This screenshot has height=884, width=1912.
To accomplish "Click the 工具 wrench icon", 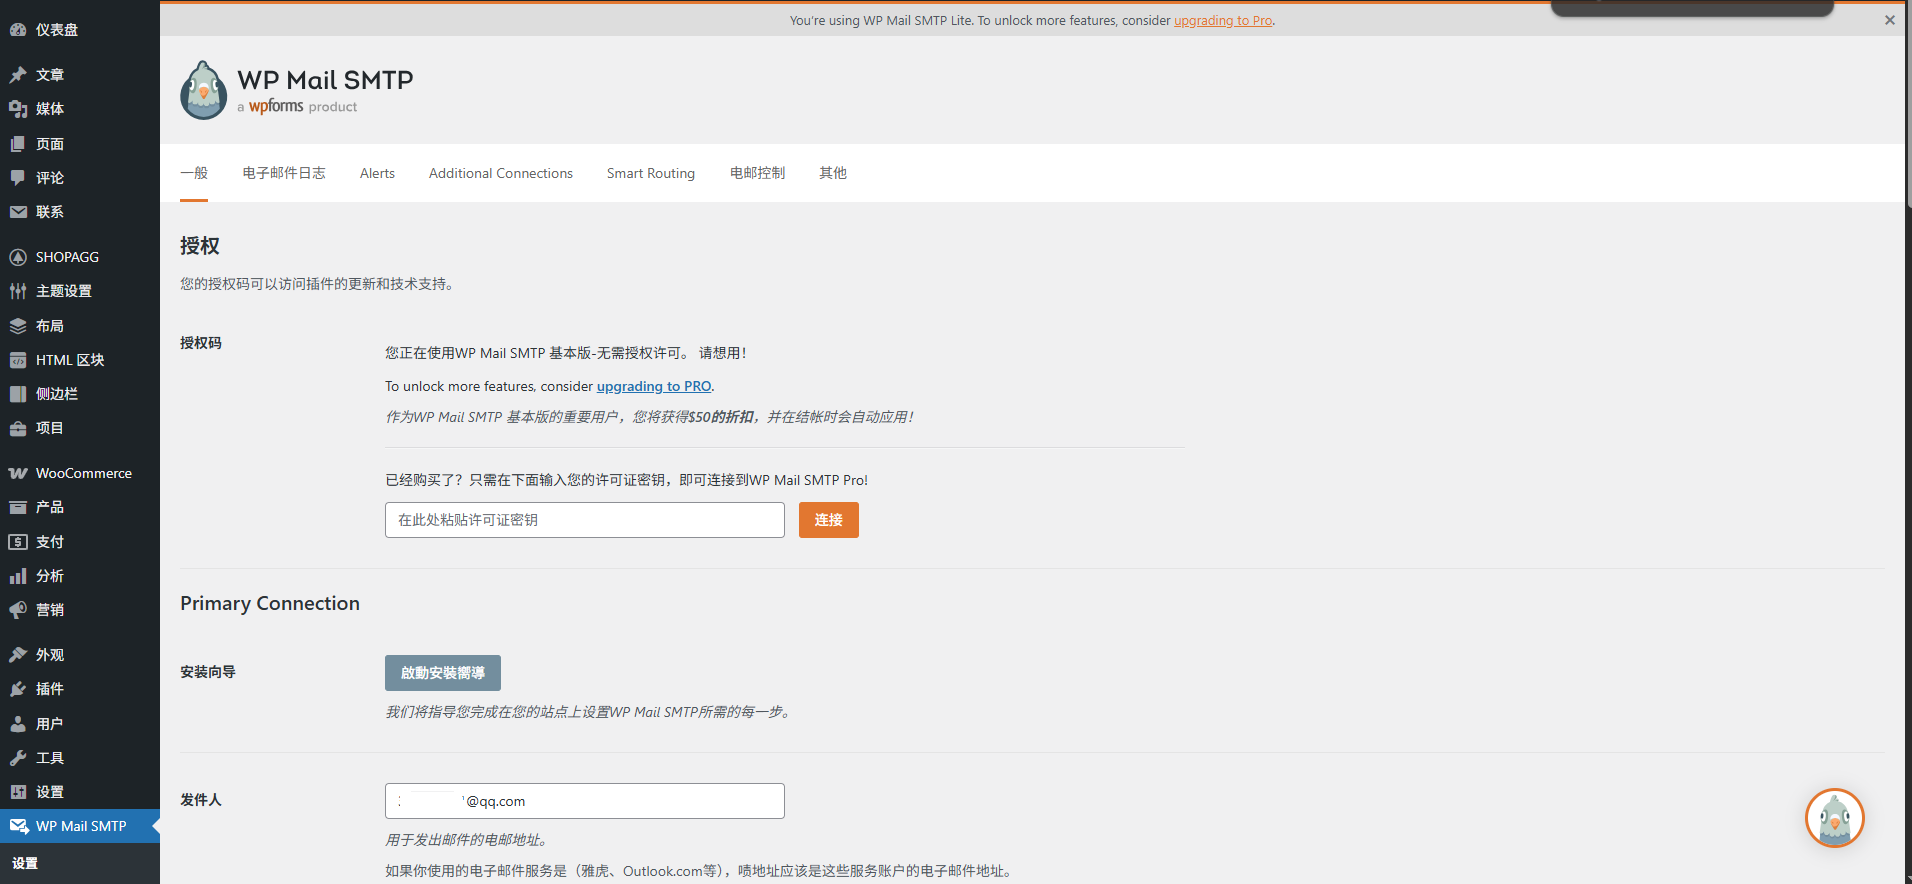I will point(18,758).
